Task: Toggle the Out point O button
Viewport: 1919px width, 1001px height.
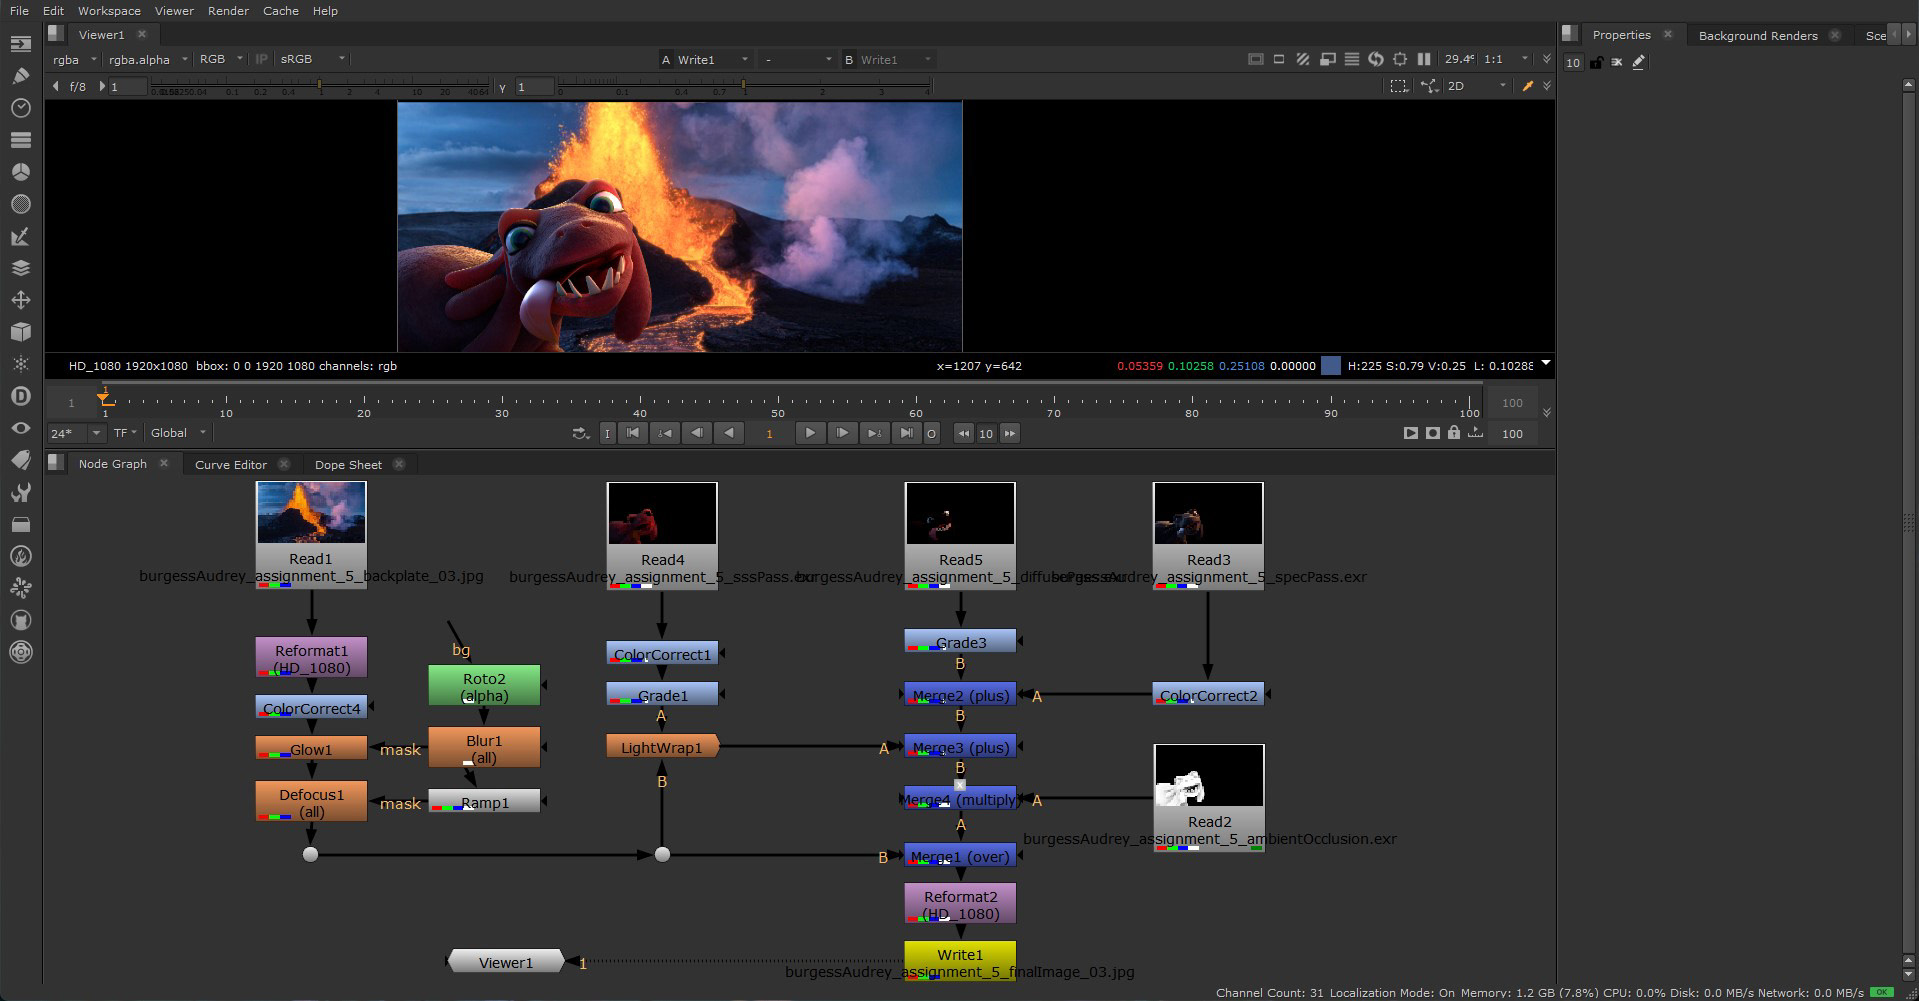Action: (x=931, y=433)
